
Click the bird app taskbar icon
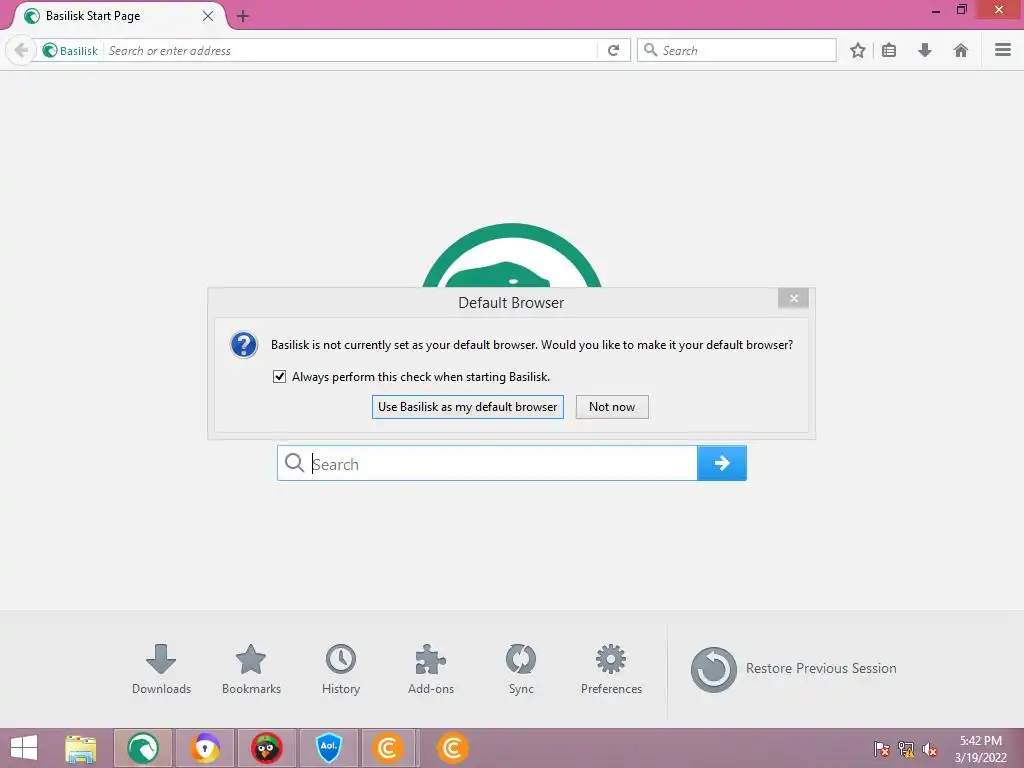[267, 748]
